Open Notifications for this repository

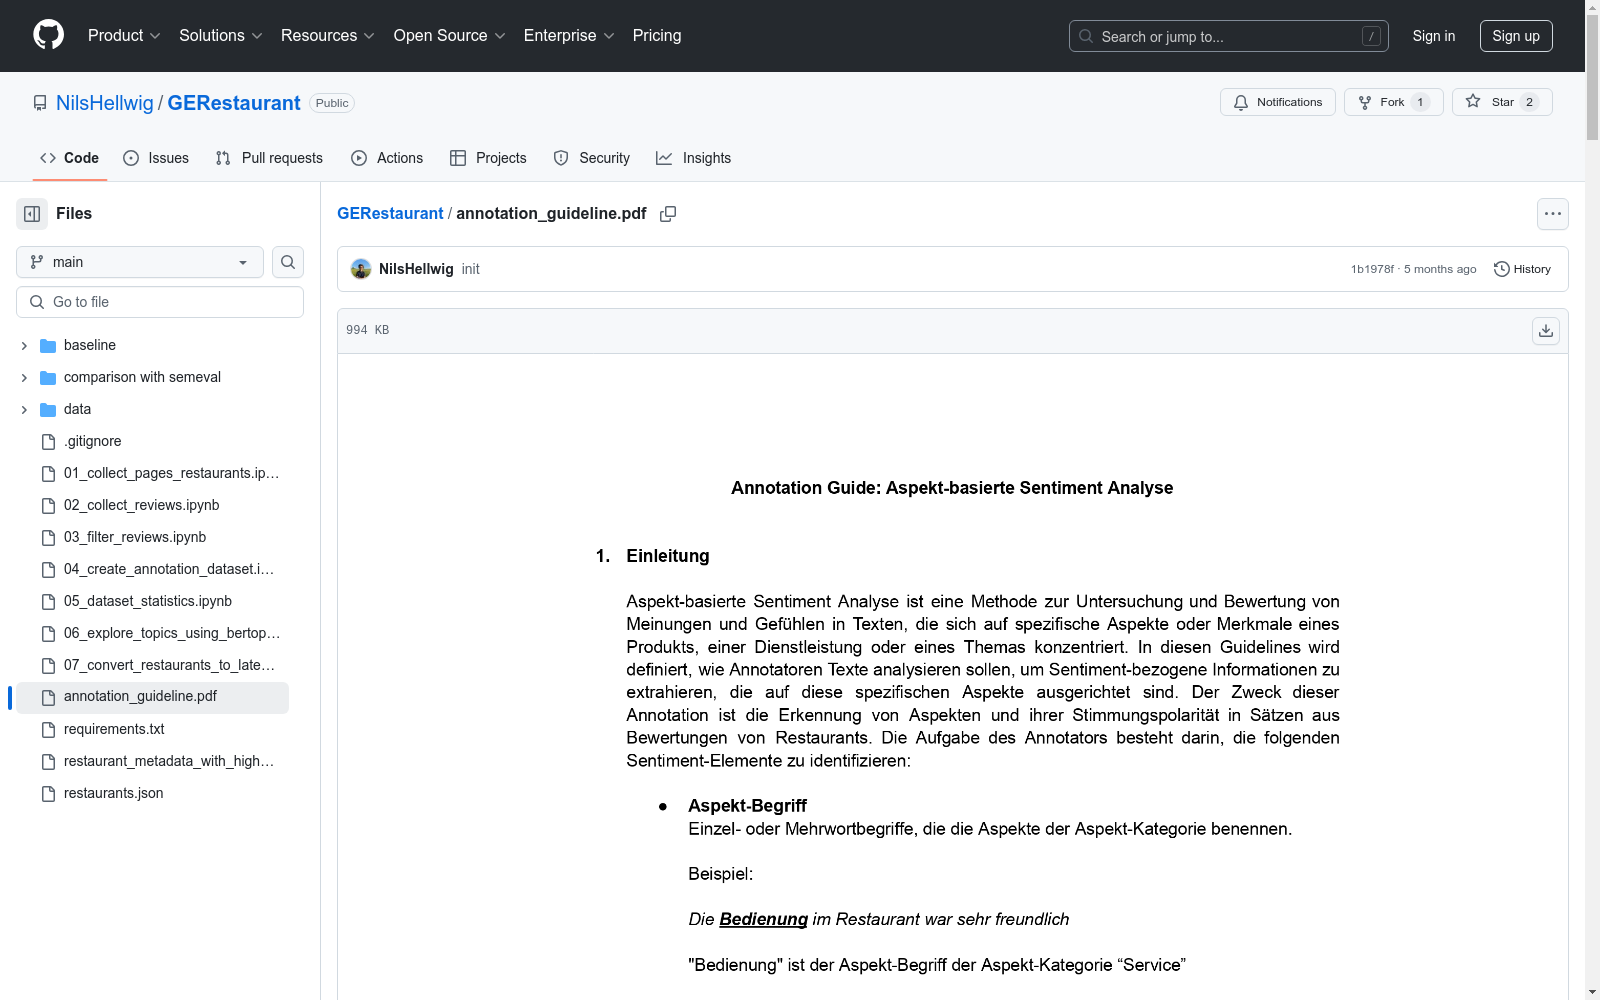pyautogui.click(x=1278, y=102)
